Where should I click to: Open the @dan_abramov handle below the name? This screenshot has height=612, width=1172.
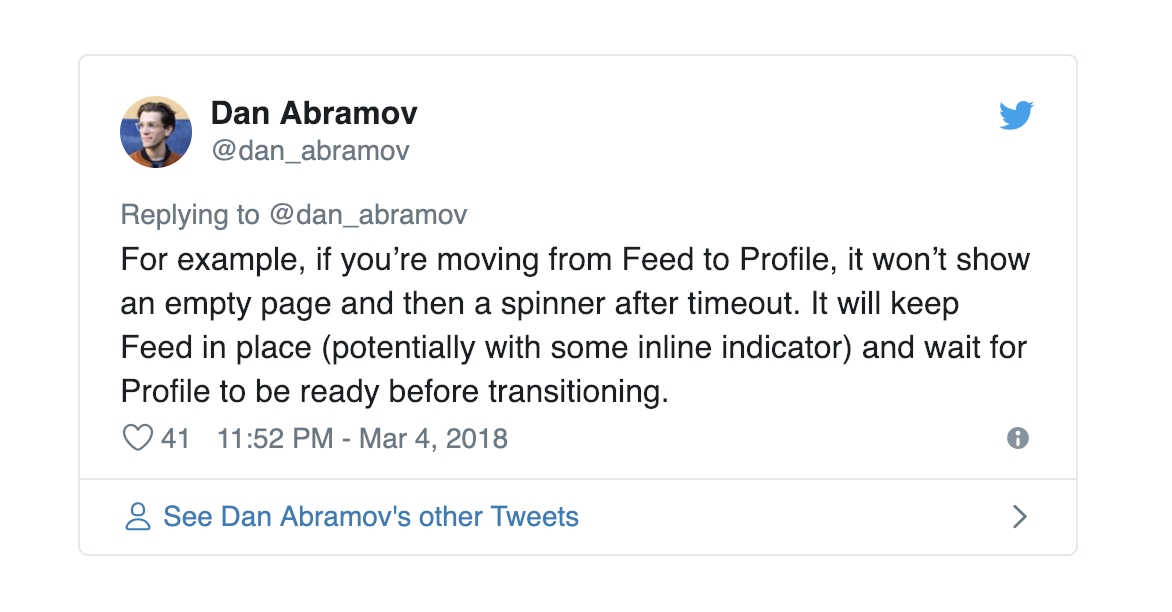pyautogui.click(x=310, y=151)
